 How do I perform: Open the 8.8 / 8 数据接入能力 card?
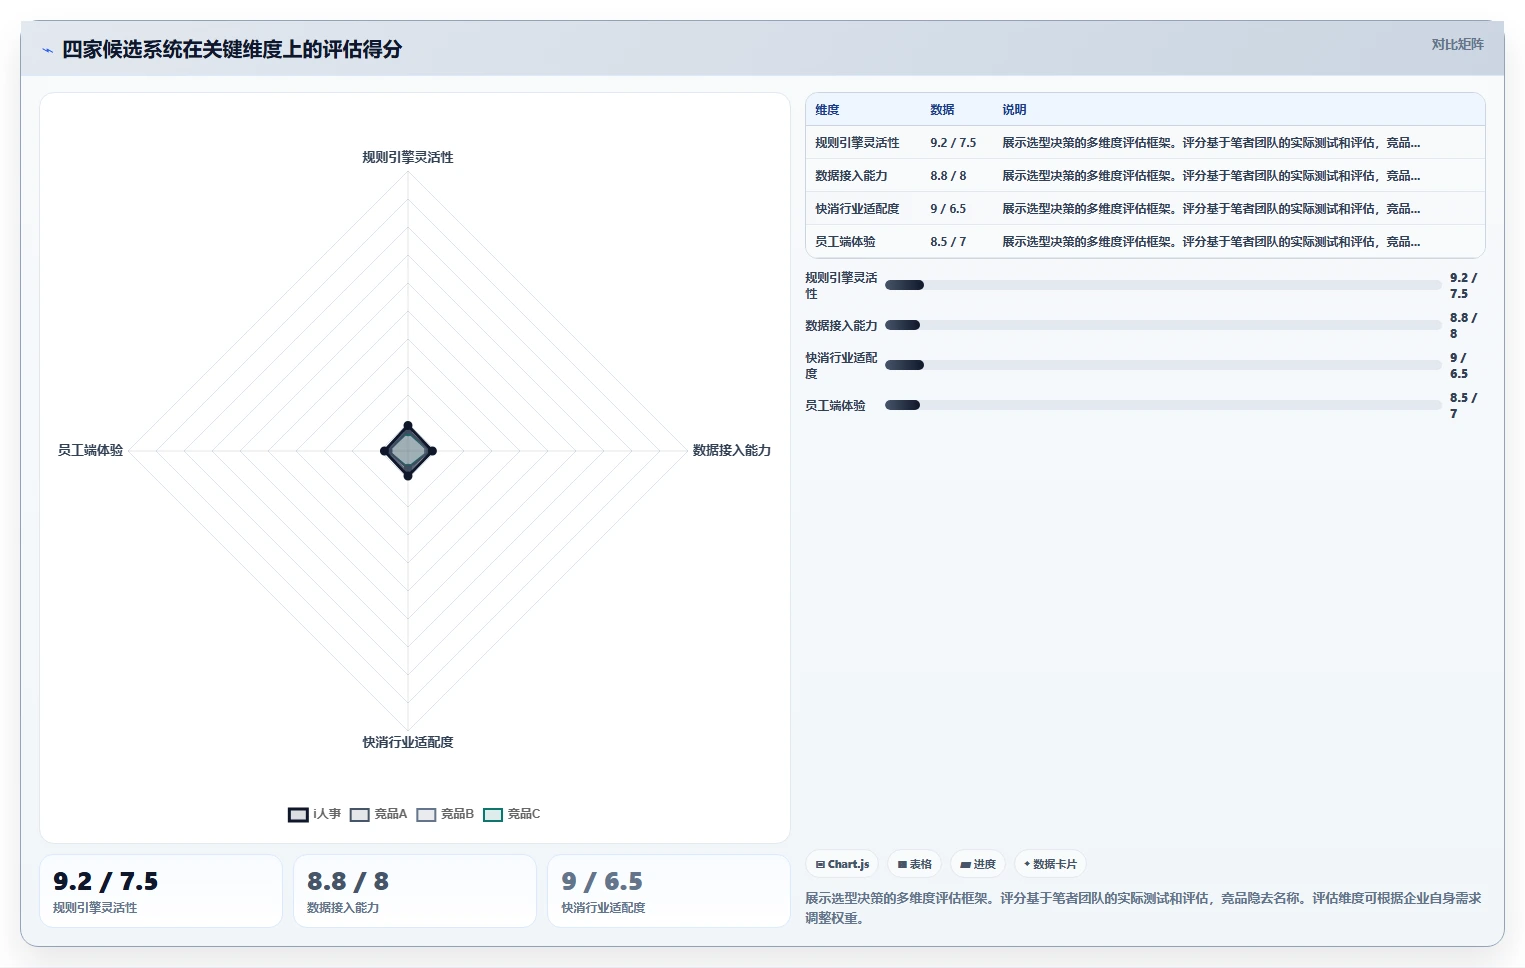(x=415, y=891)
